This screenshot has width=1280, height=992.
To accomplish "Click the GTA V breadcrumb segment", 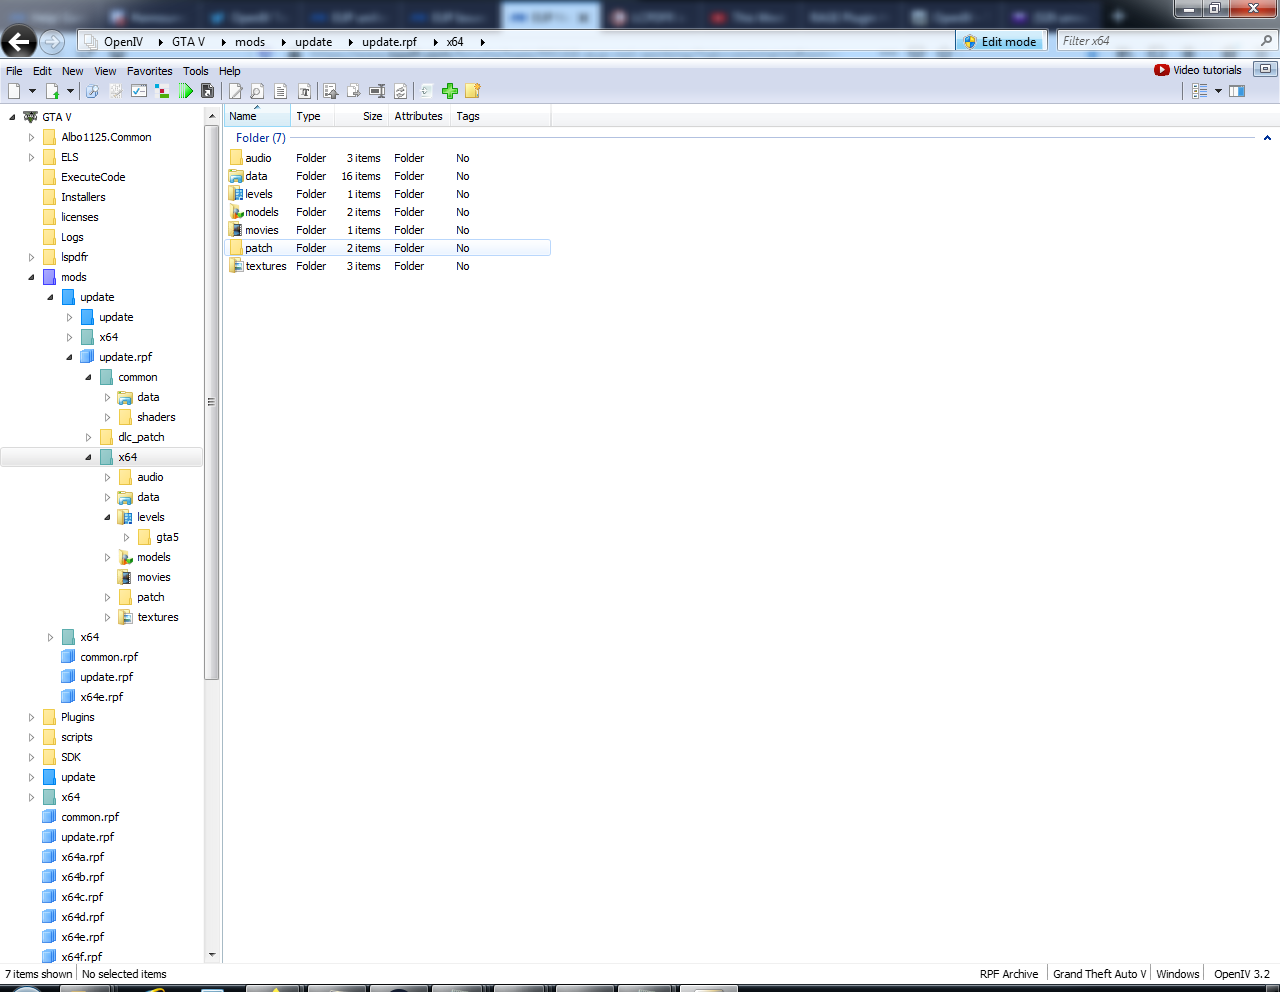I will tap(188, 42).
